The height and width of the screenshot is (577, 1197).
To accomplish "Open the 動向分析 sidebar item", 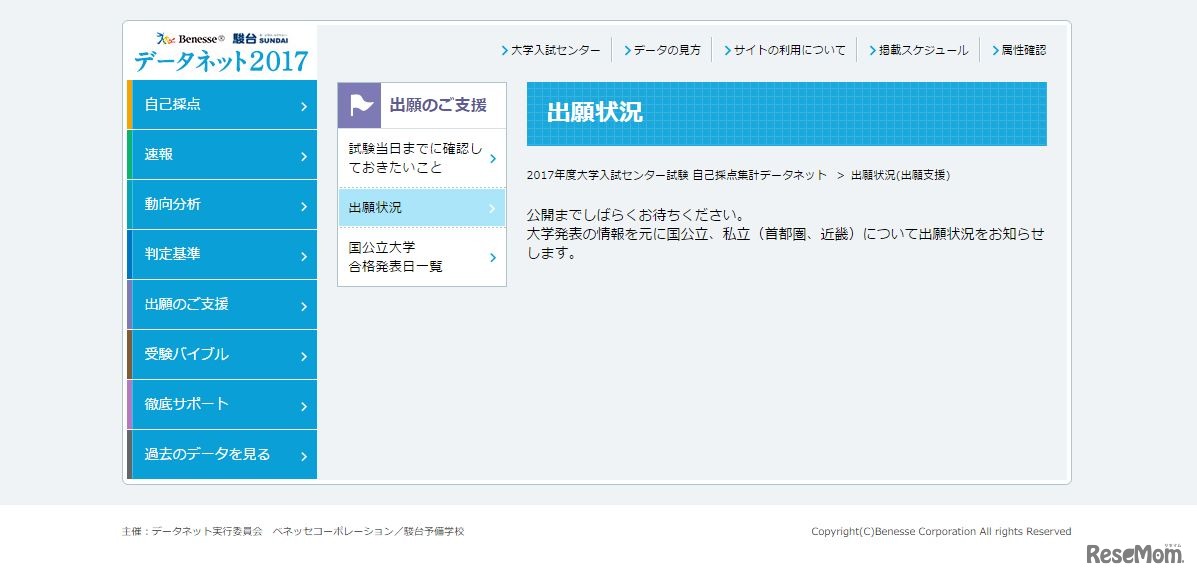I will tap(223, 205).
